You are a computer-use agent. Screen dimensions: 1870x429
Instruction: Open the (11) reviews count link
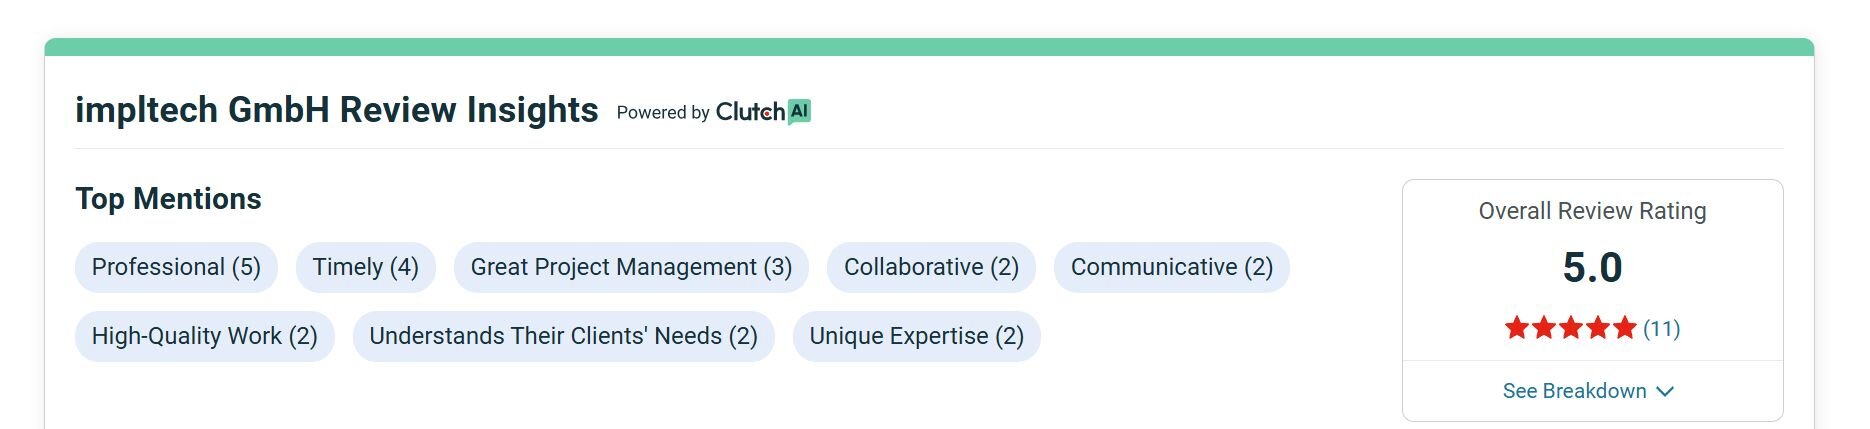(x=1661, y=328)
